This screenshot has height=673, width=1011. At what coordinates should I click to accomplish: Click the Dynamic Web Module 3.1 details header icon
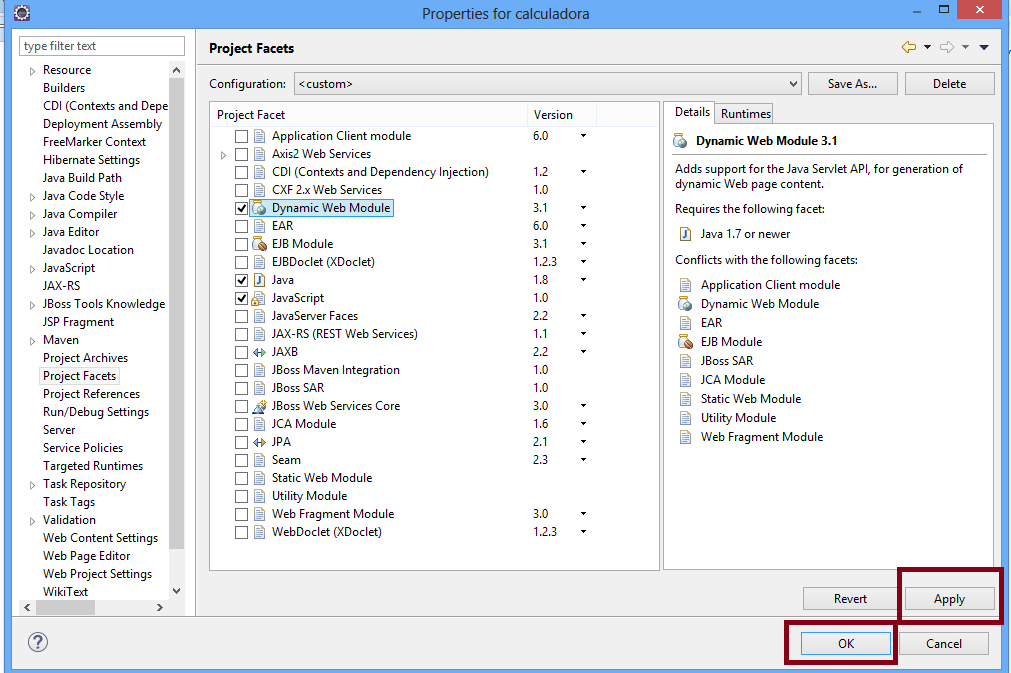point(680,141)
